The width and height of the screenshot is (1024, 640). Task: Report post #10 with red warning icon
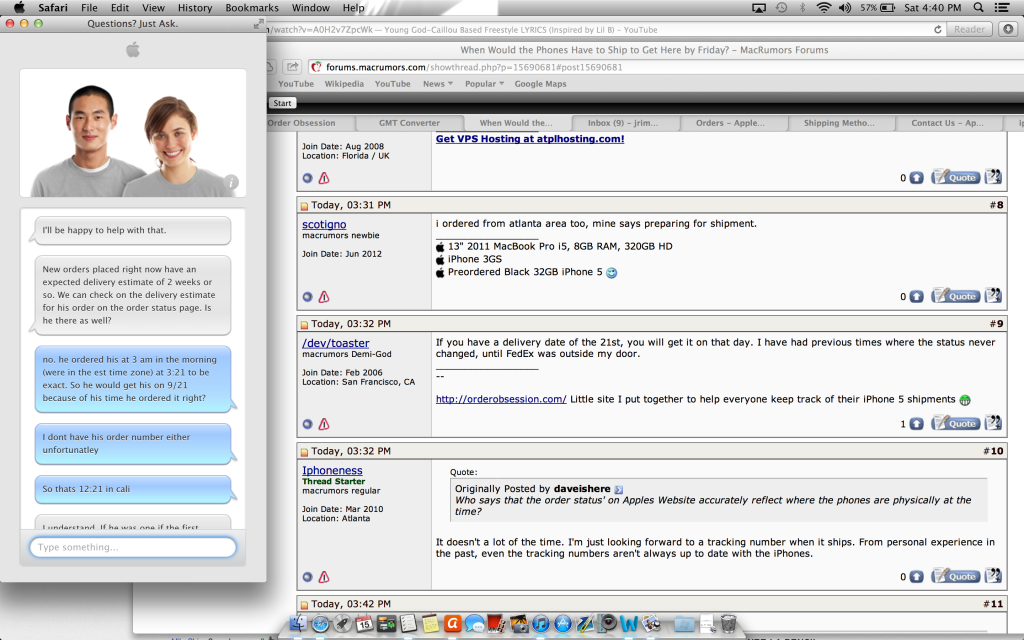pos(324,577)
